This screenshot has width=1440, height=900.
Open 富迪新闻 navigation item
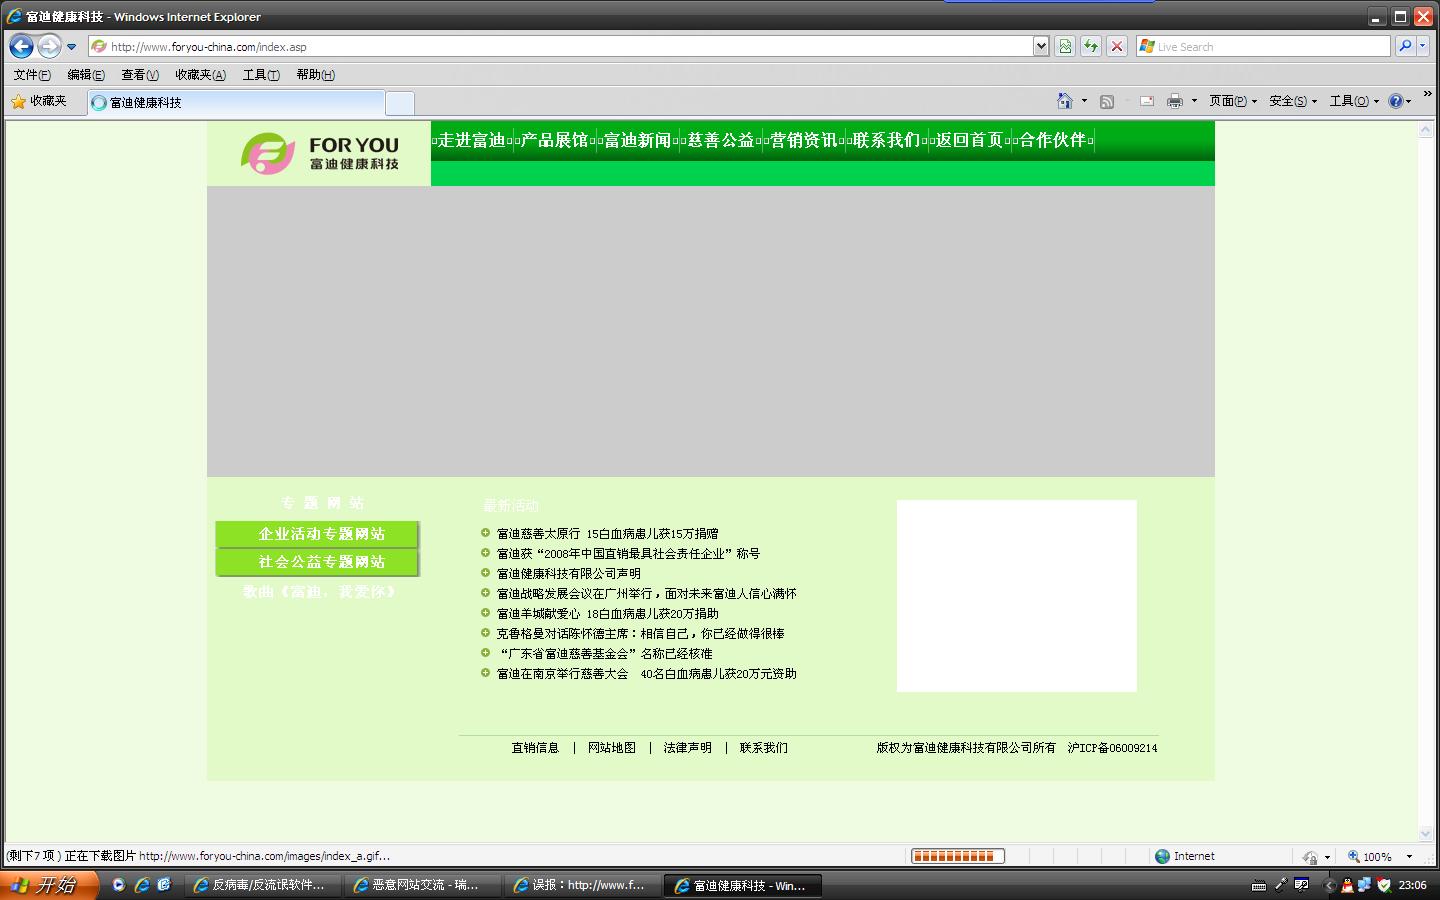pyautogui.click(x=638, y=140)
